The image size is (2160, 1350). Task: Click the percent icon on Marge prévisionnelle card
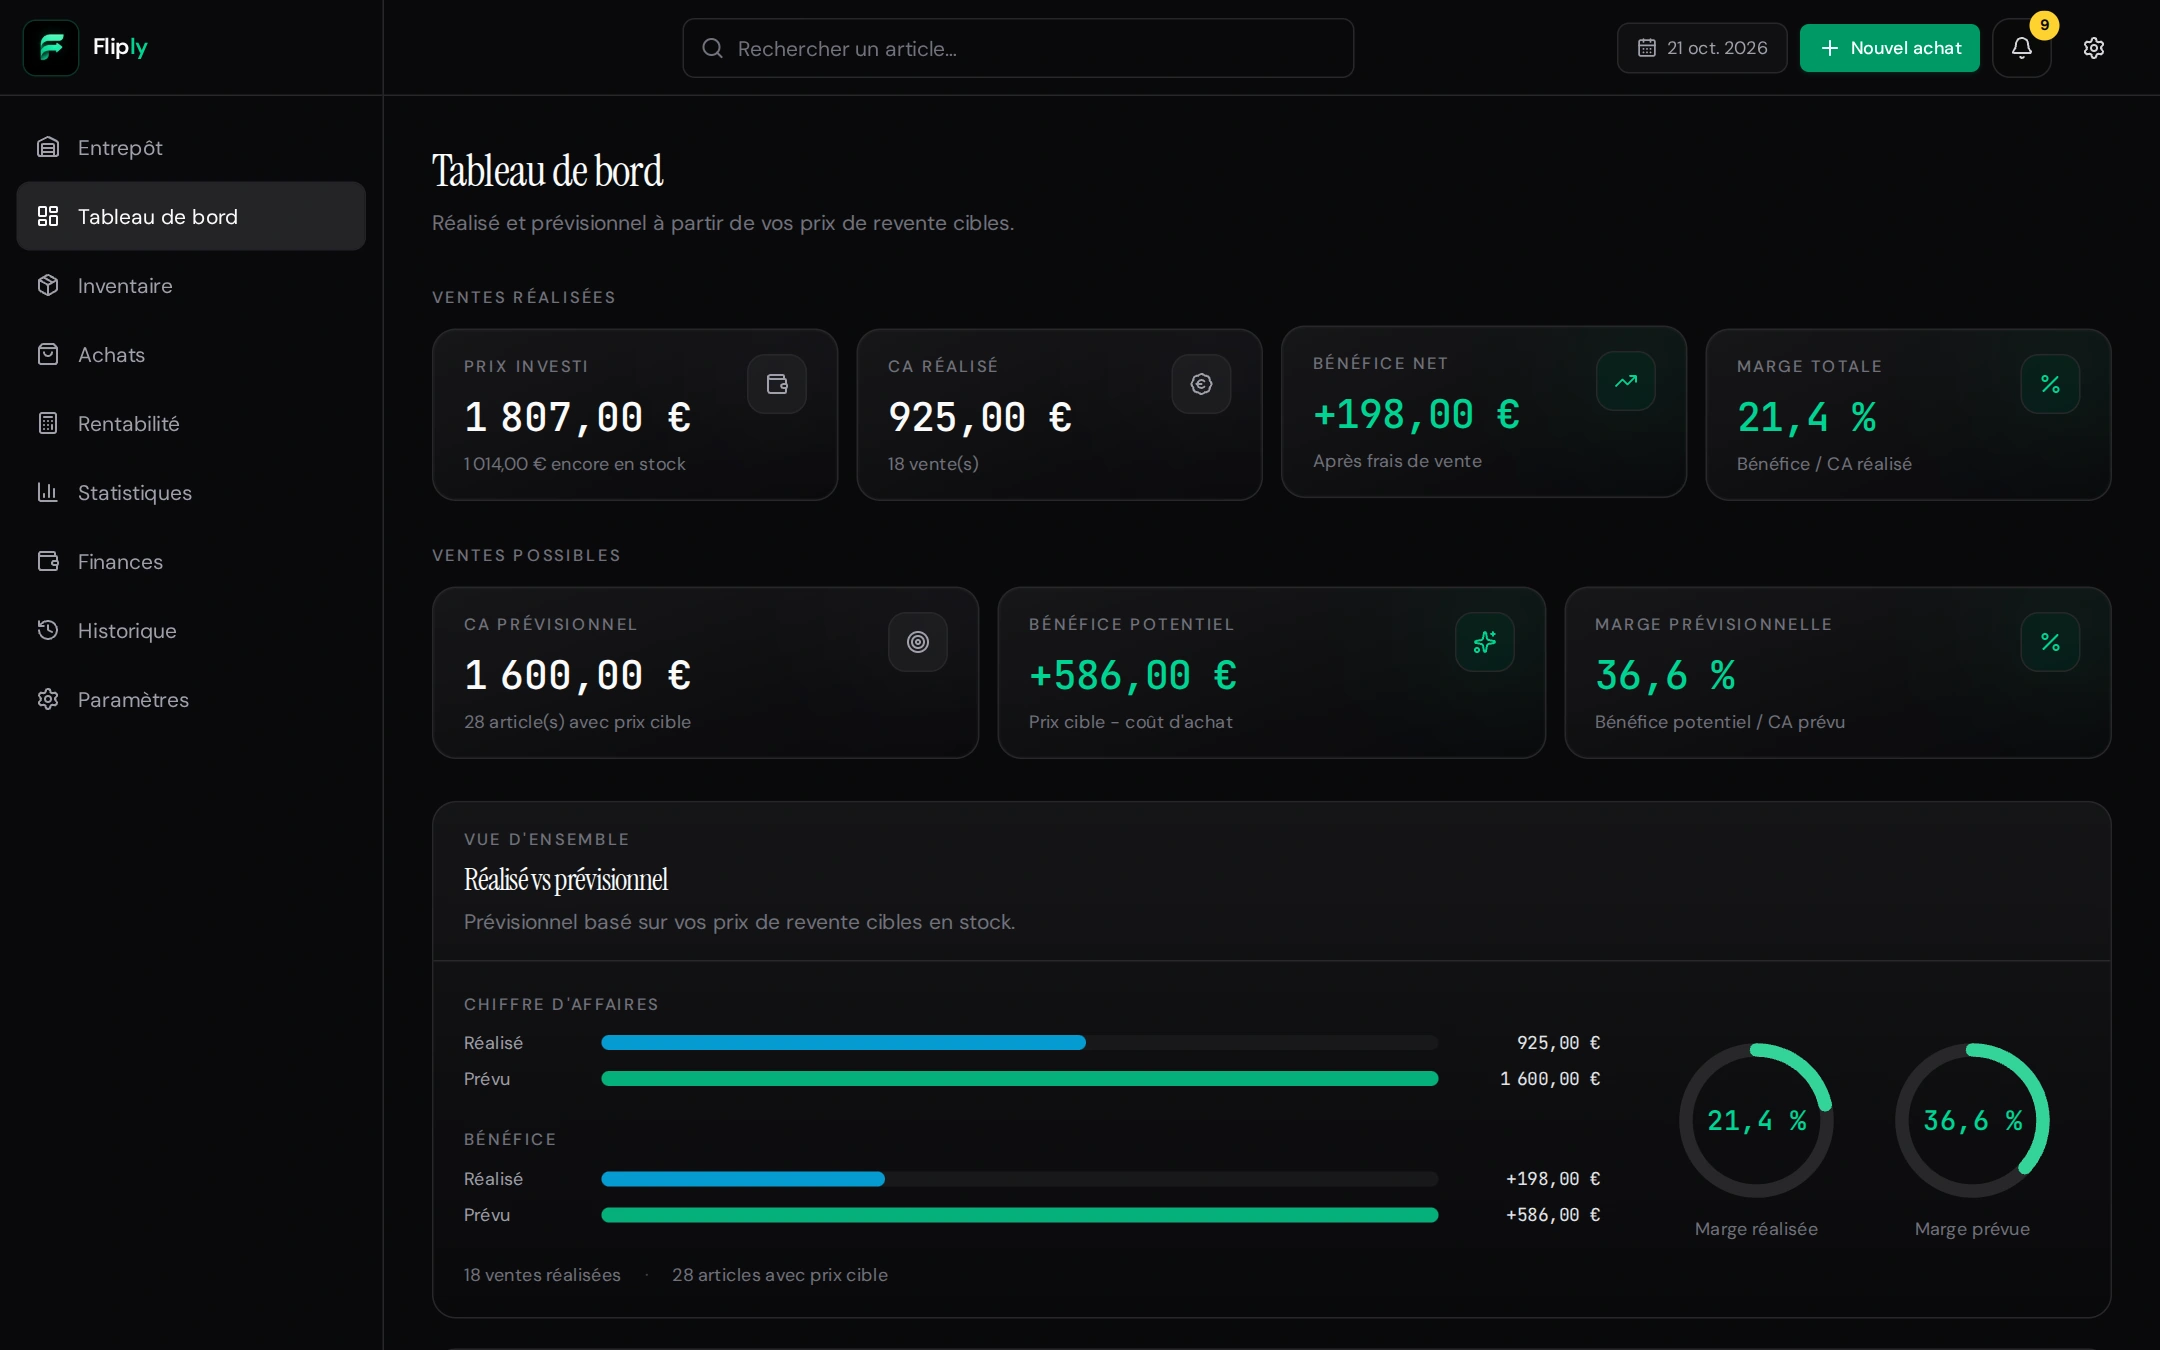pos(2050,642)
